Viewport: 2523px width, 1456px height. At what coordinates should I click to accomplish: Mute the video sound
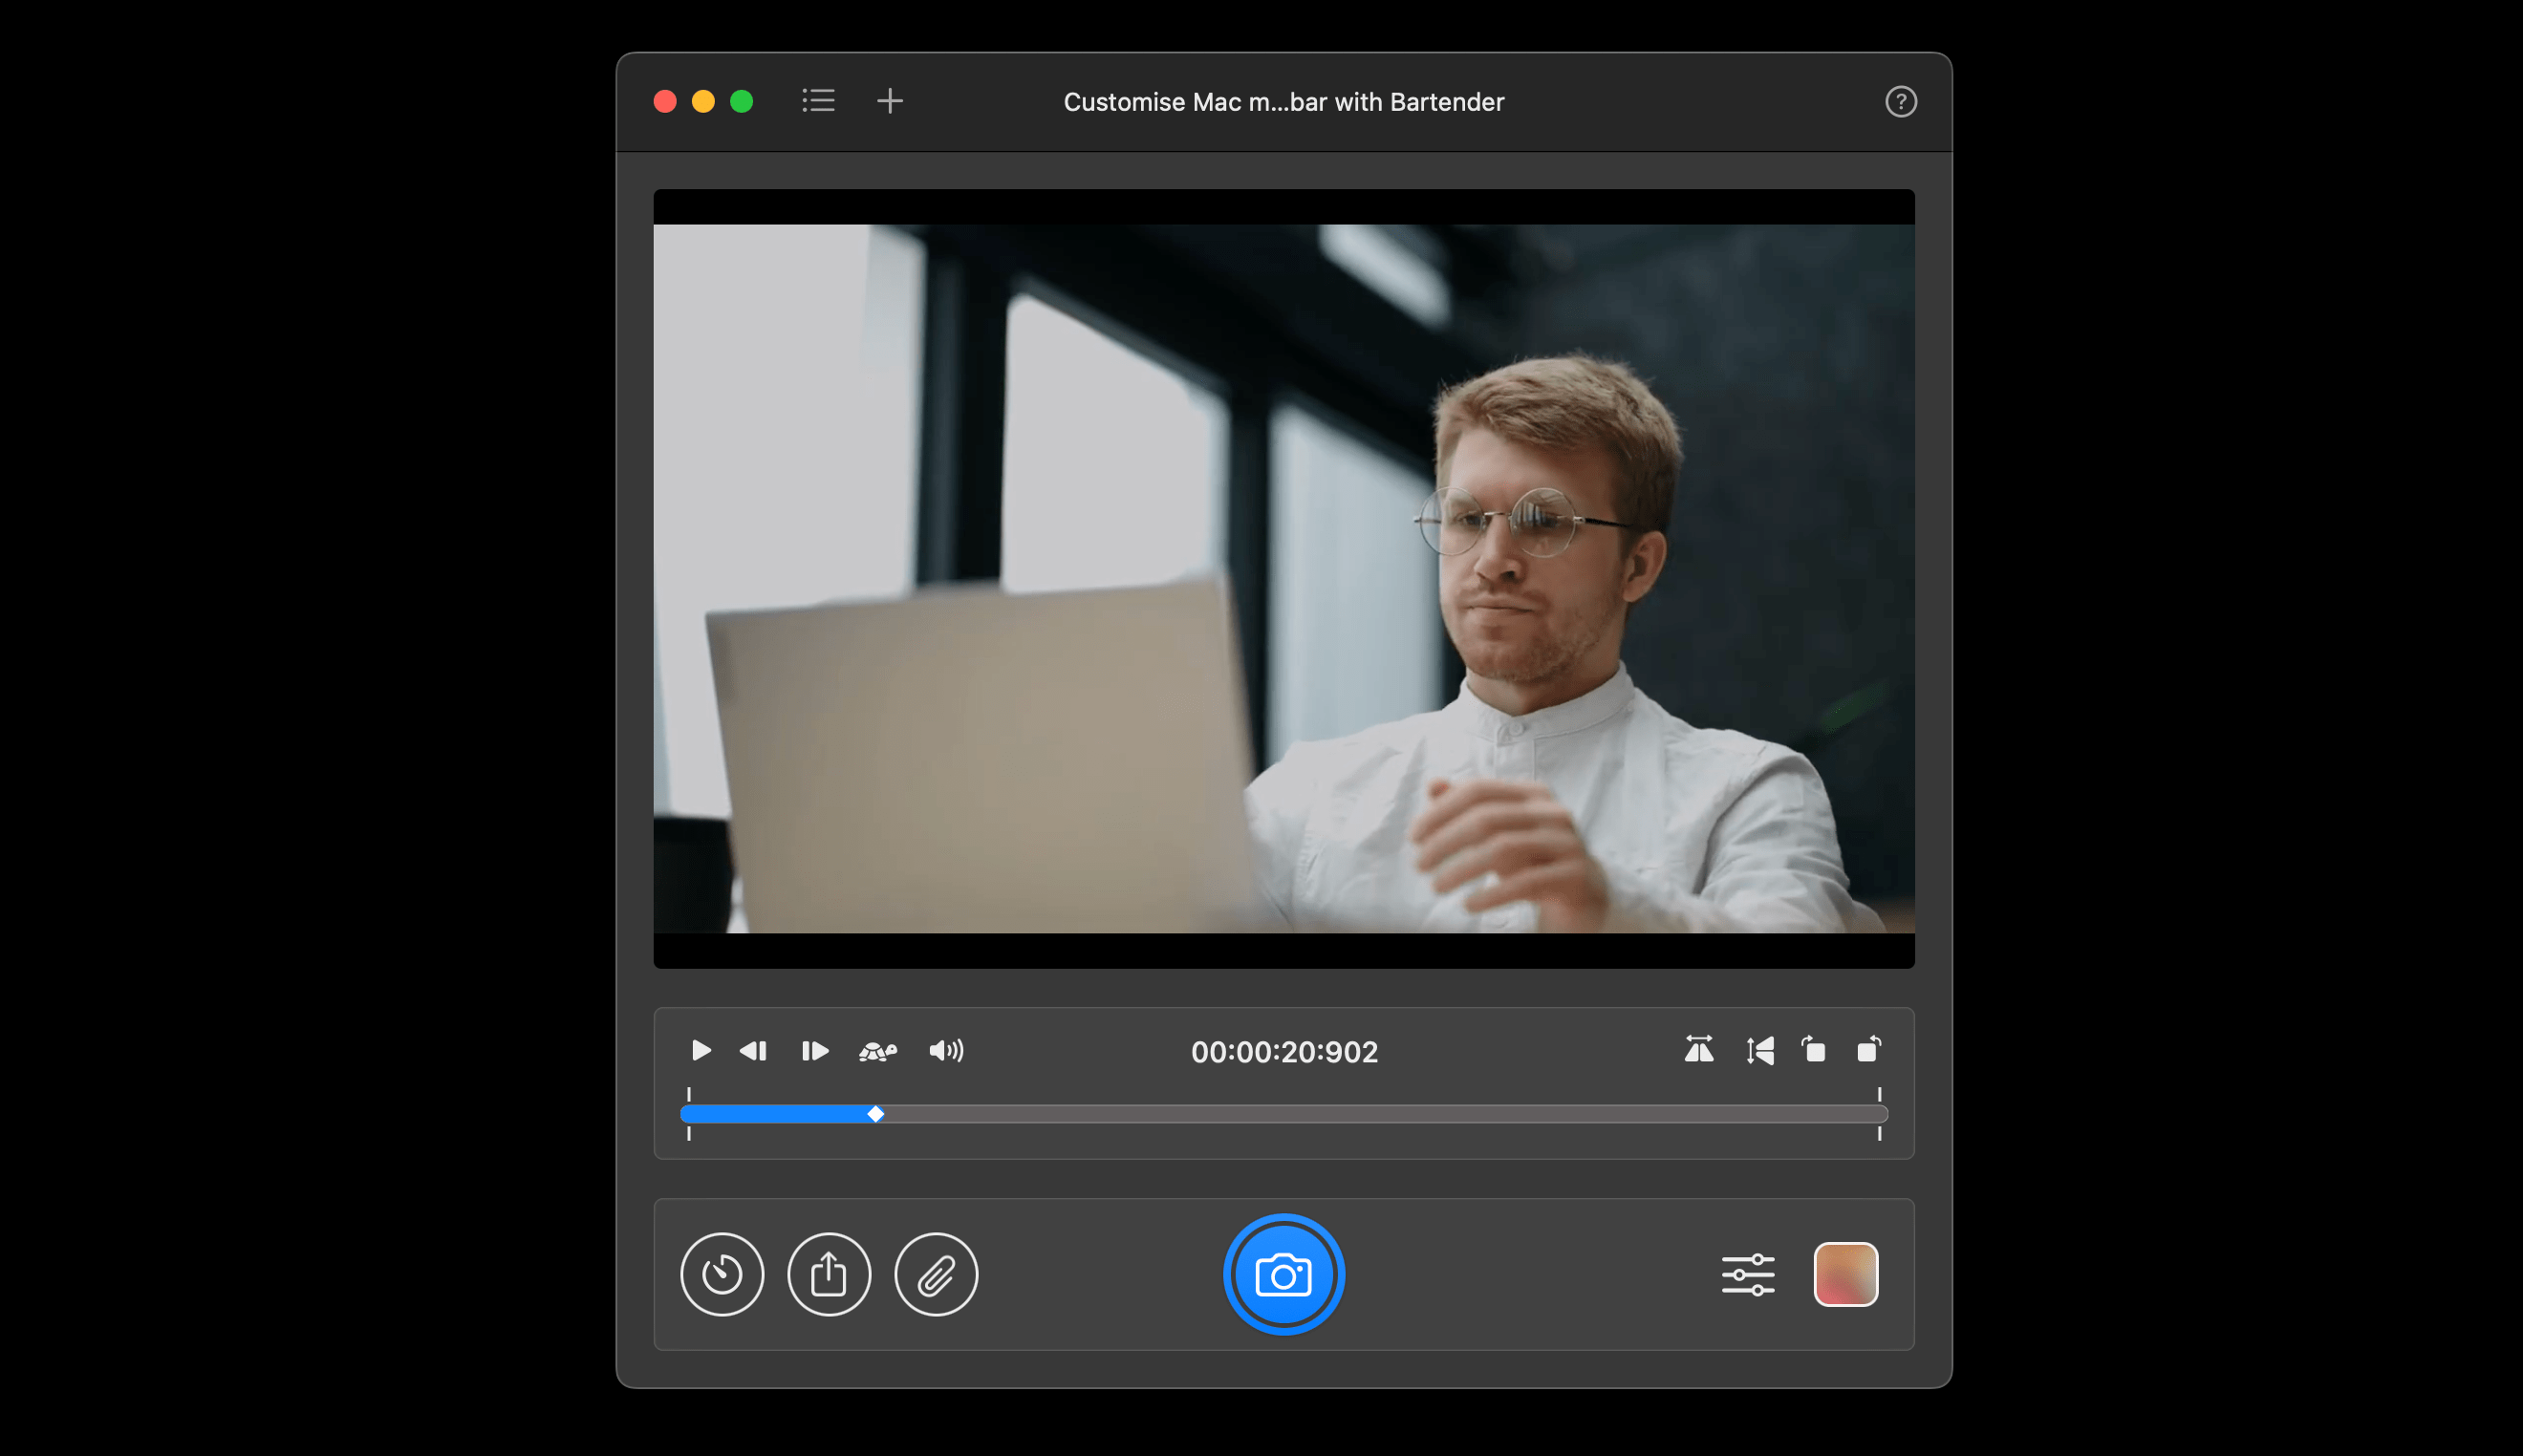pos(945,1050)
